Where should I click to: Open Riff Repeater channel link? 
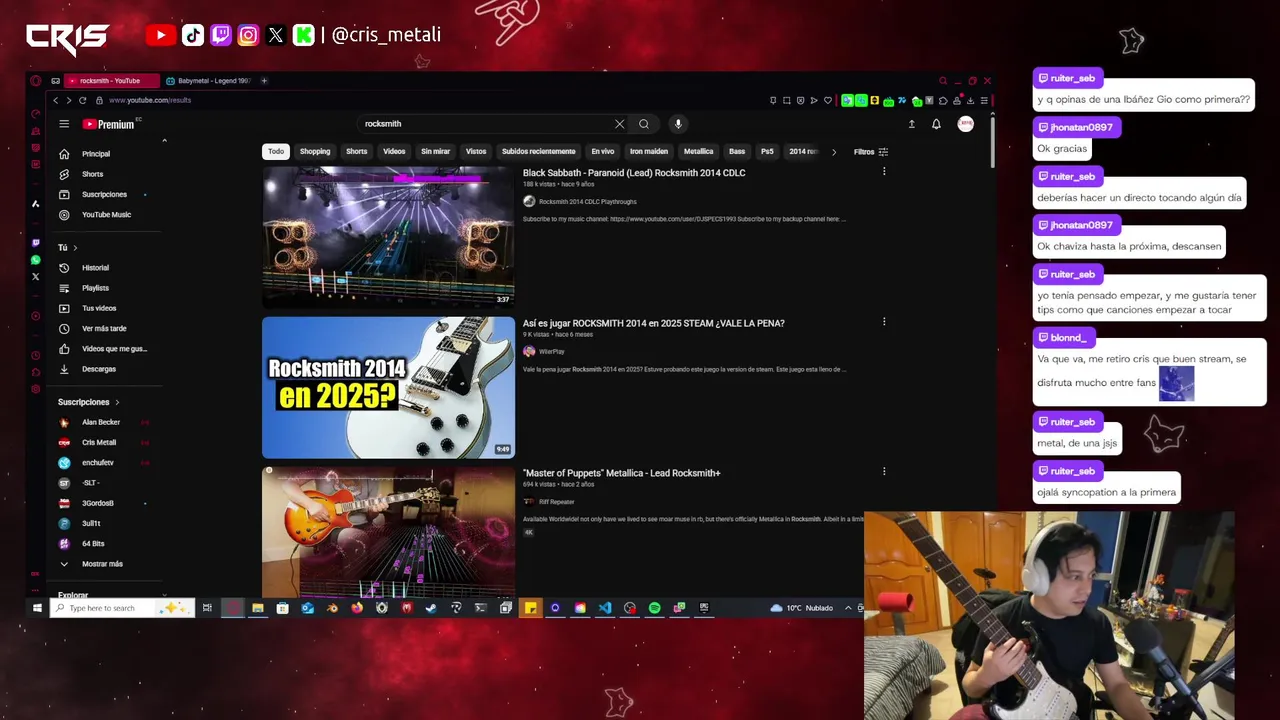click(x=556, y=502)
